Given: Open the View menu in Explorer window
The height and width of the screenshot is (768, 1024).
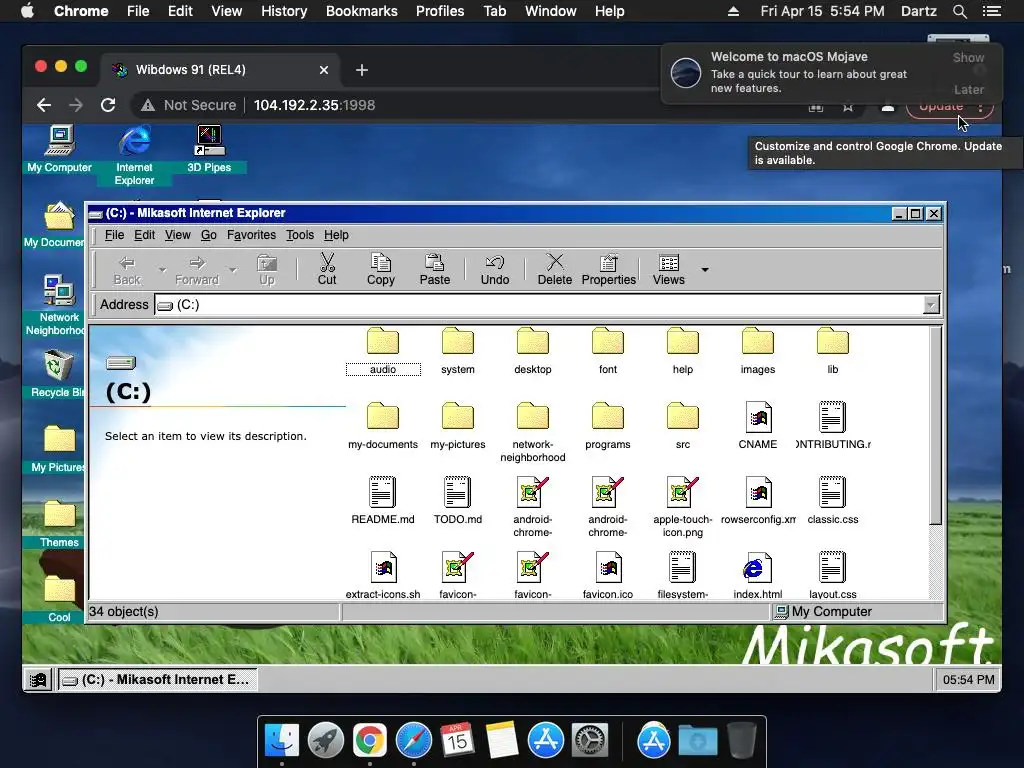Looking at the screenshot, I should (178, 235).
